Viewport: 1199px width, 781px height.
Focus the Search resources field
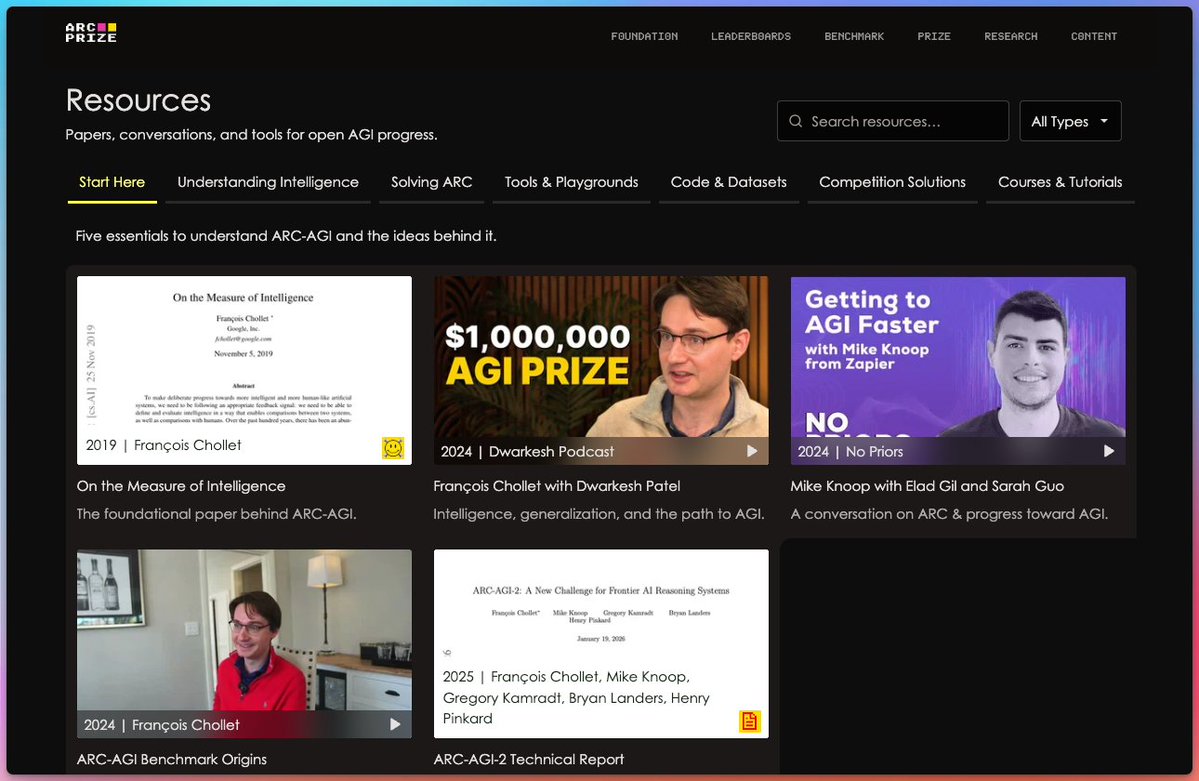(892, 121)
